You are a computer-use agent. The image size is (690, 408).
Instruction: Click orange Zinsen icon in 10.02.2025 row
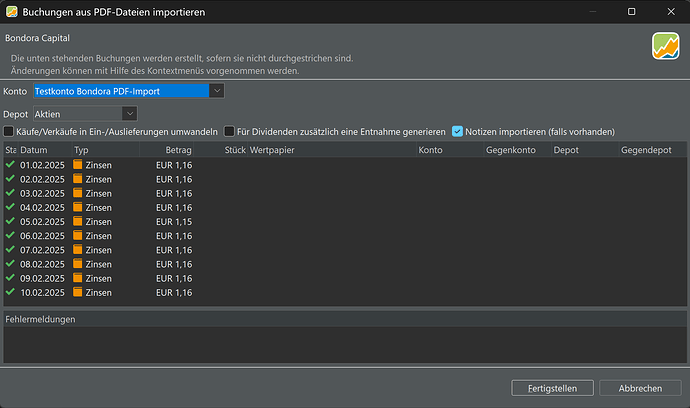78,292
